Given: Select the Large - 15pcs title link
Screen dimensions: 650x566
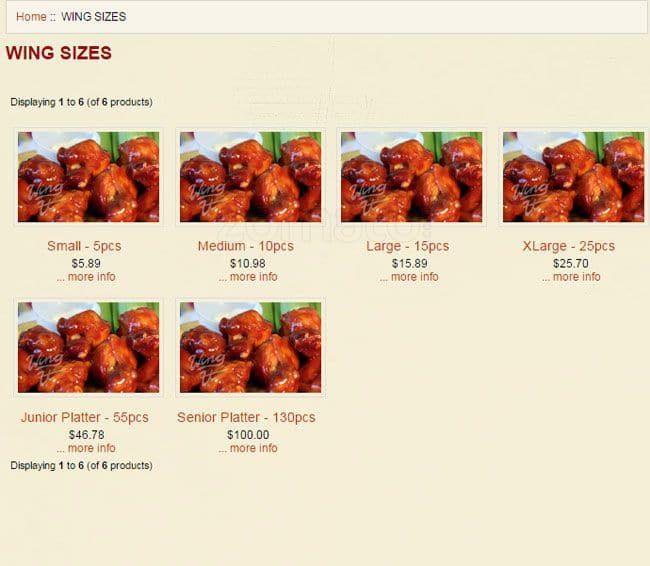Looking at the screenshot, I should (x=407, y=246).
